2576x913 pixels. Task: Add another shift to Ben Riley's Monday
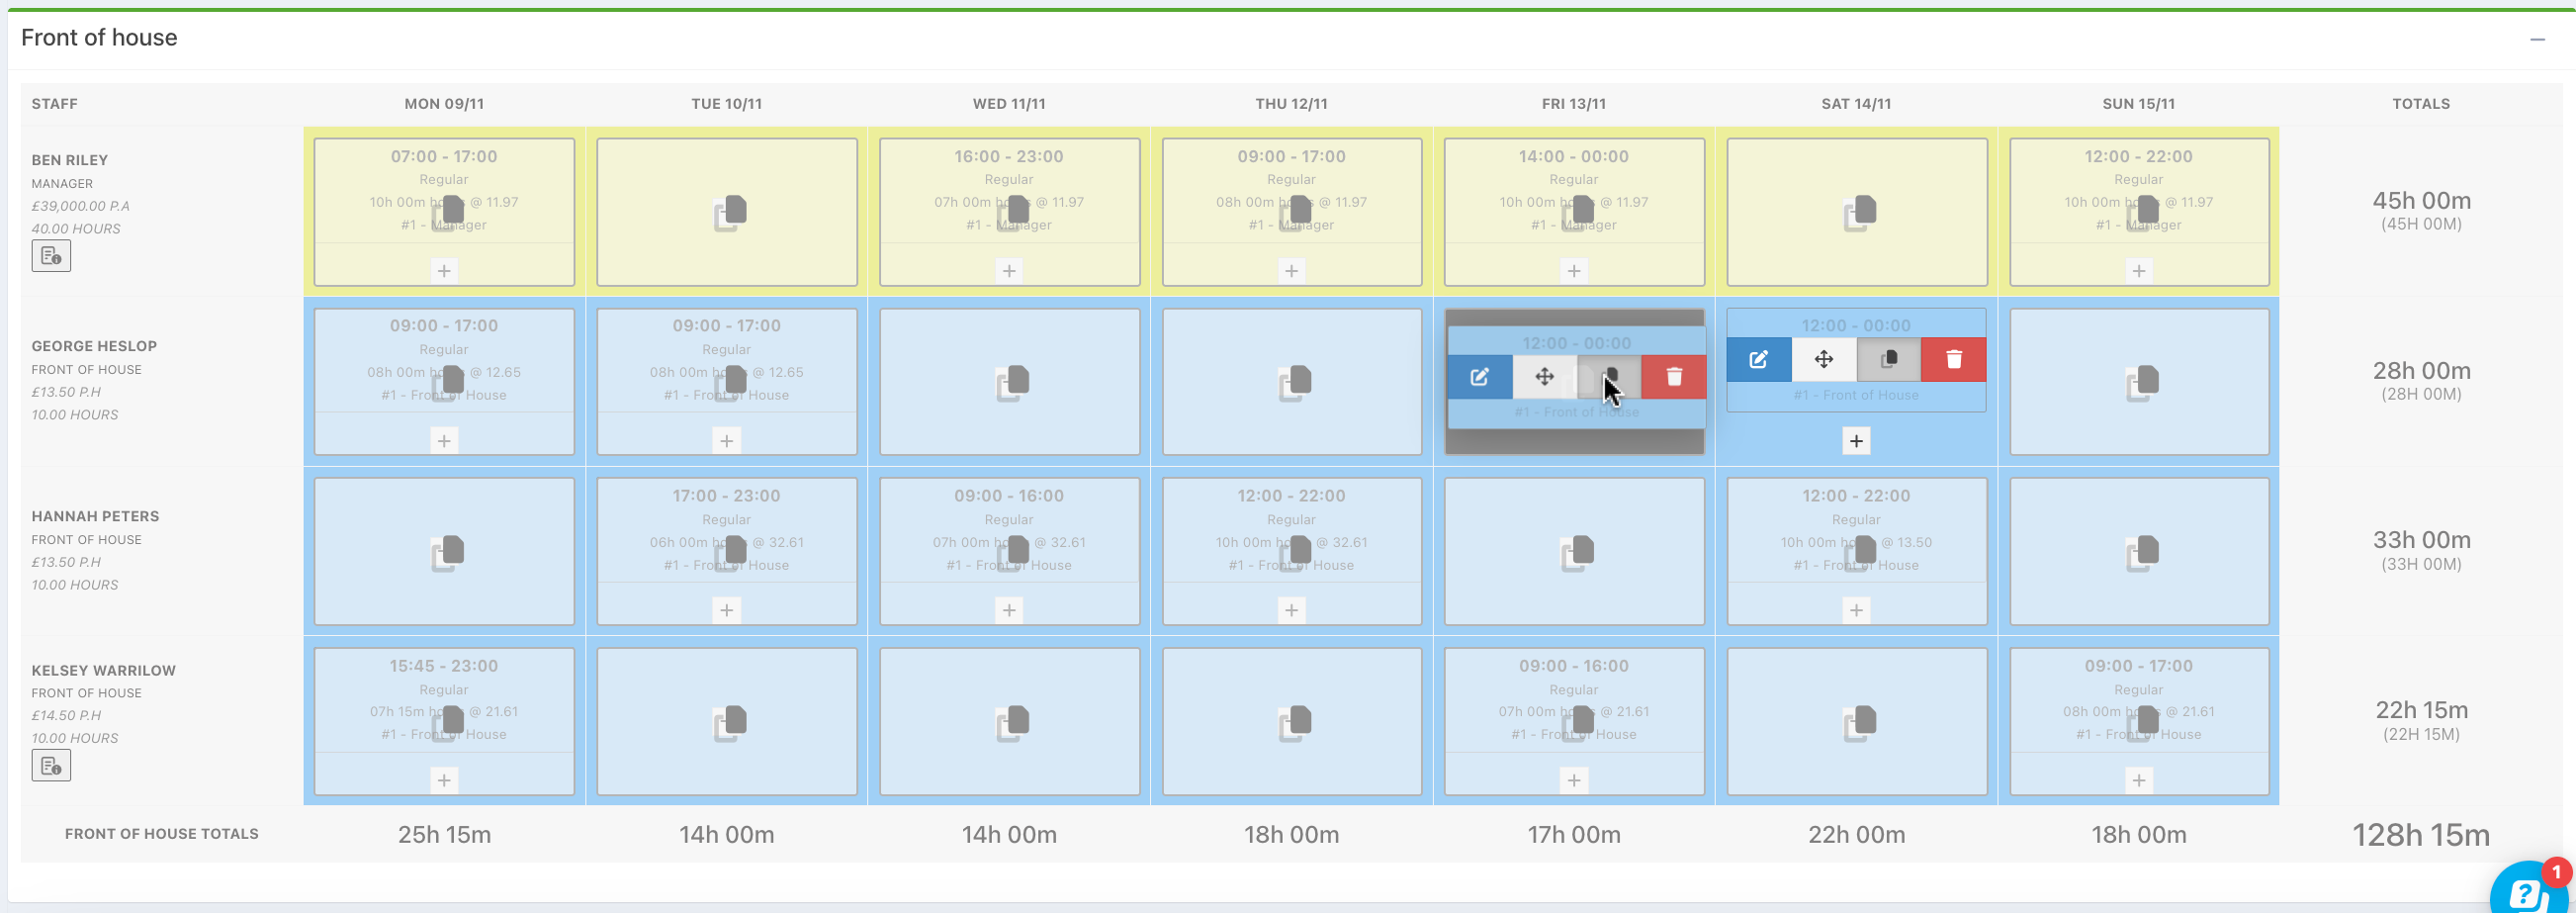pos(444,271)
